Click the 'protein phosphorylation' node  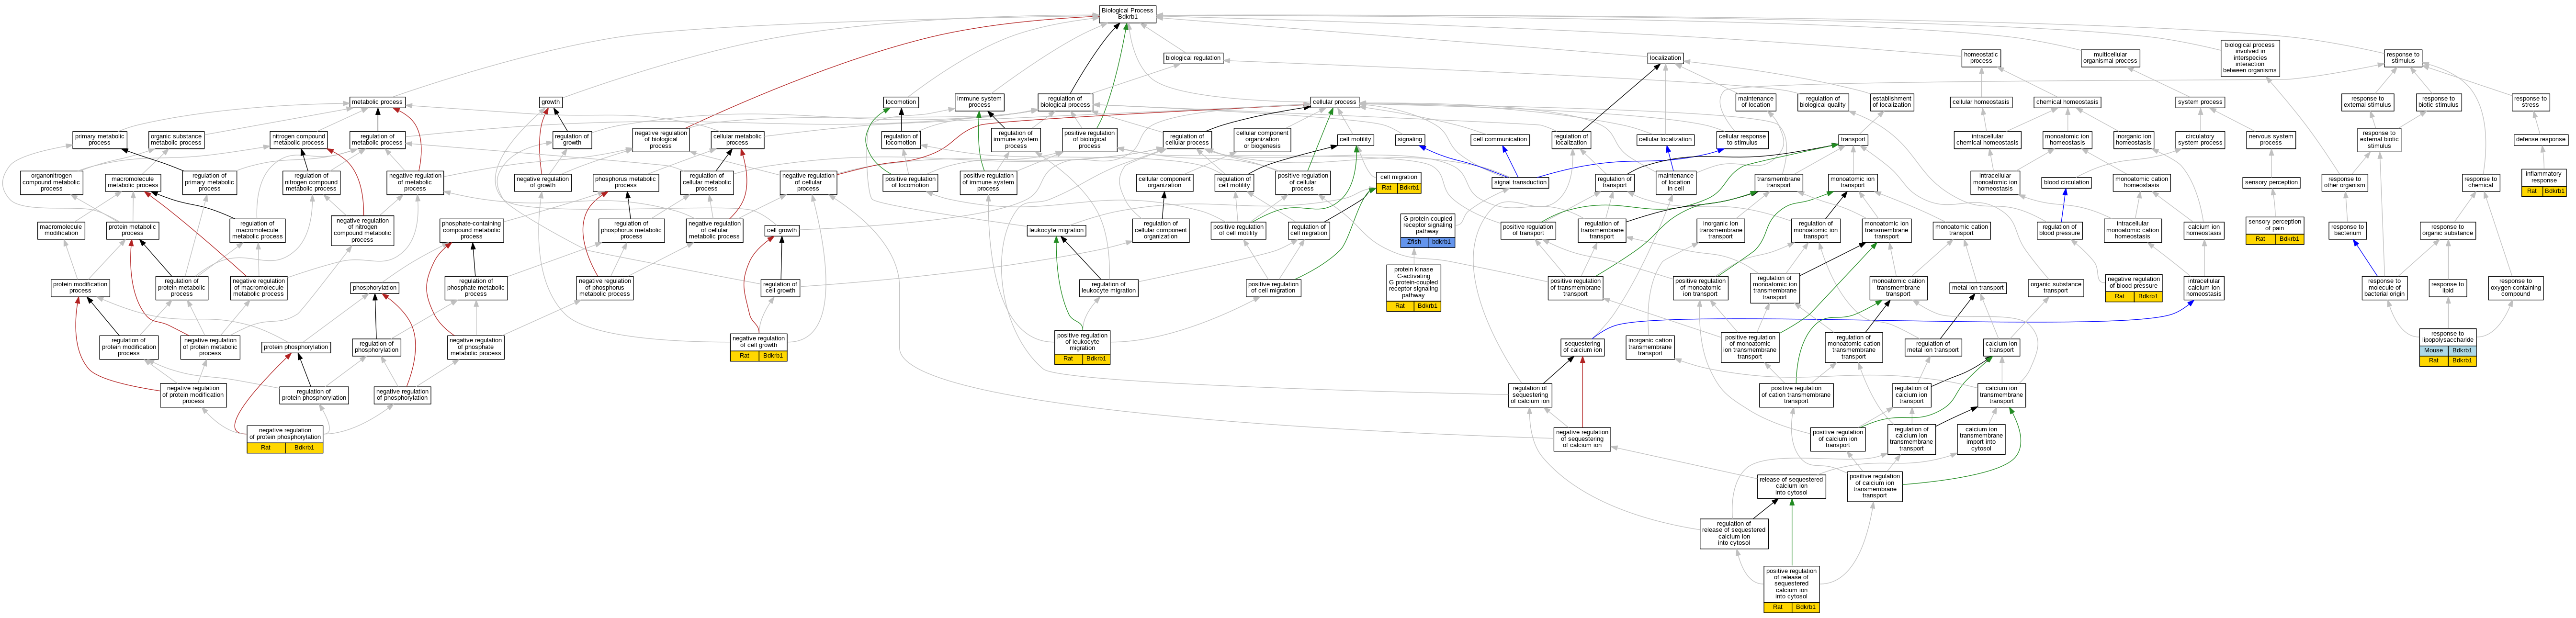(296, 347)
